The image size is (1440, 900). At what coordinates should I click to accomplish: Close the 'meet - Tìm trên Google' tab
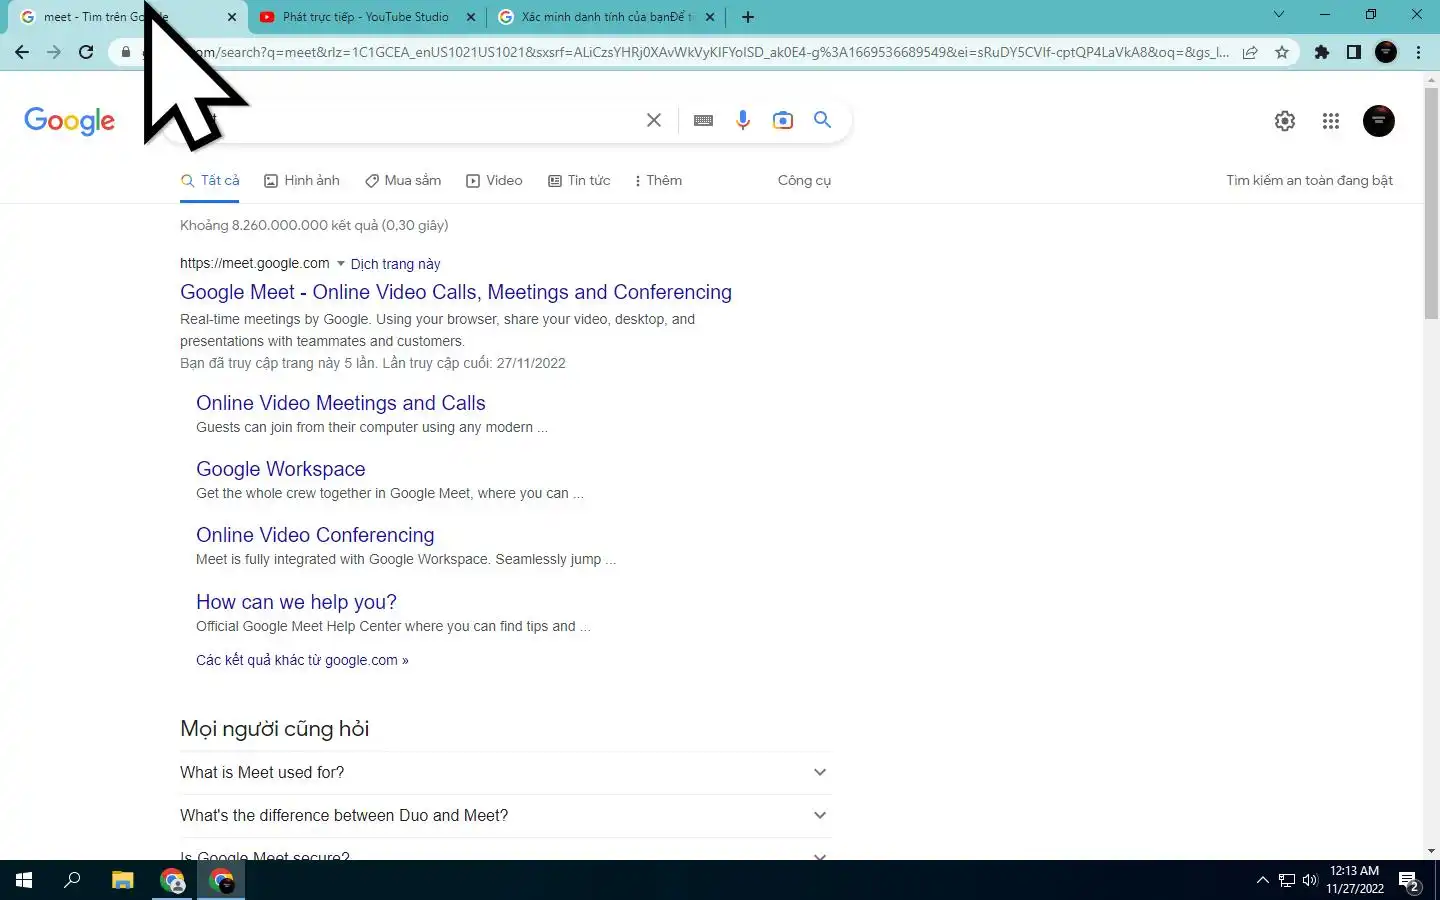click(232, 17)
